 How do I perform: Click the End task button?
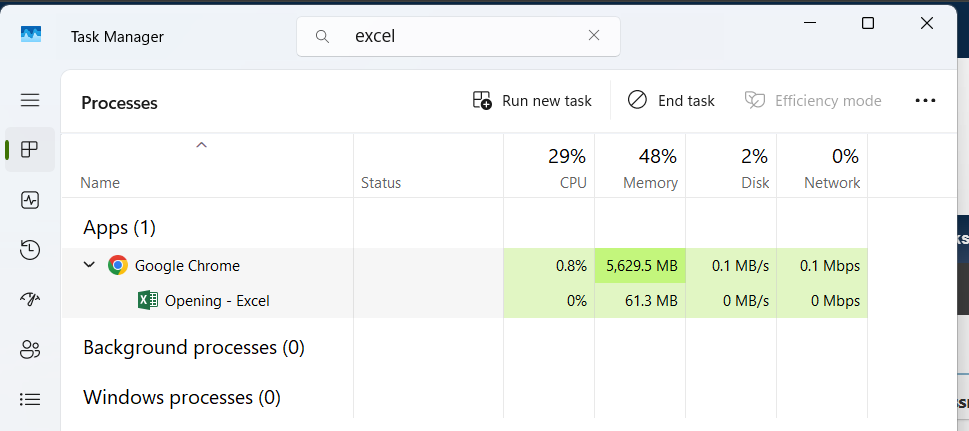coord(671,101)
